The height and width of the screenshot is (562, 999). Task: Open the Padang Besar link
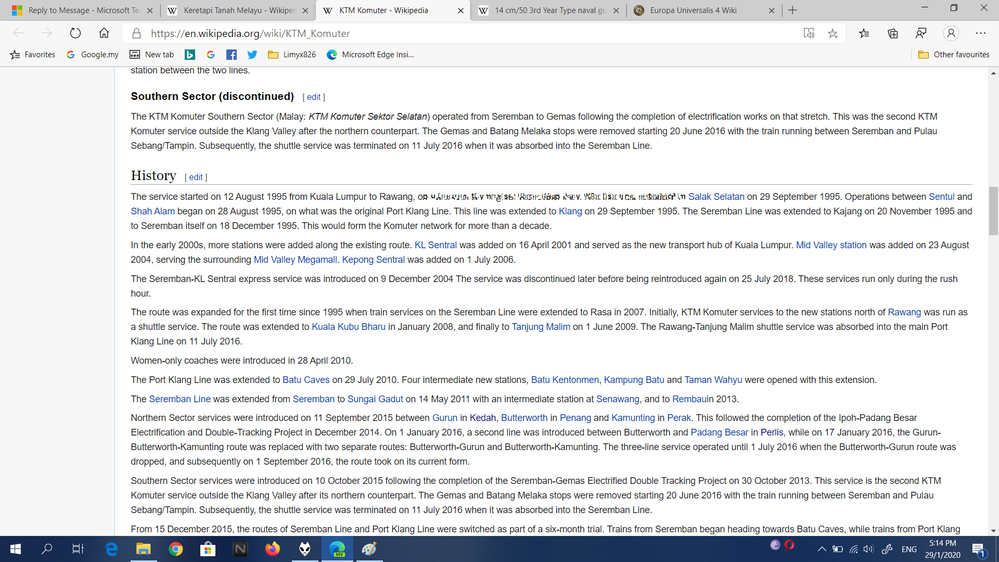coord(719,433)
